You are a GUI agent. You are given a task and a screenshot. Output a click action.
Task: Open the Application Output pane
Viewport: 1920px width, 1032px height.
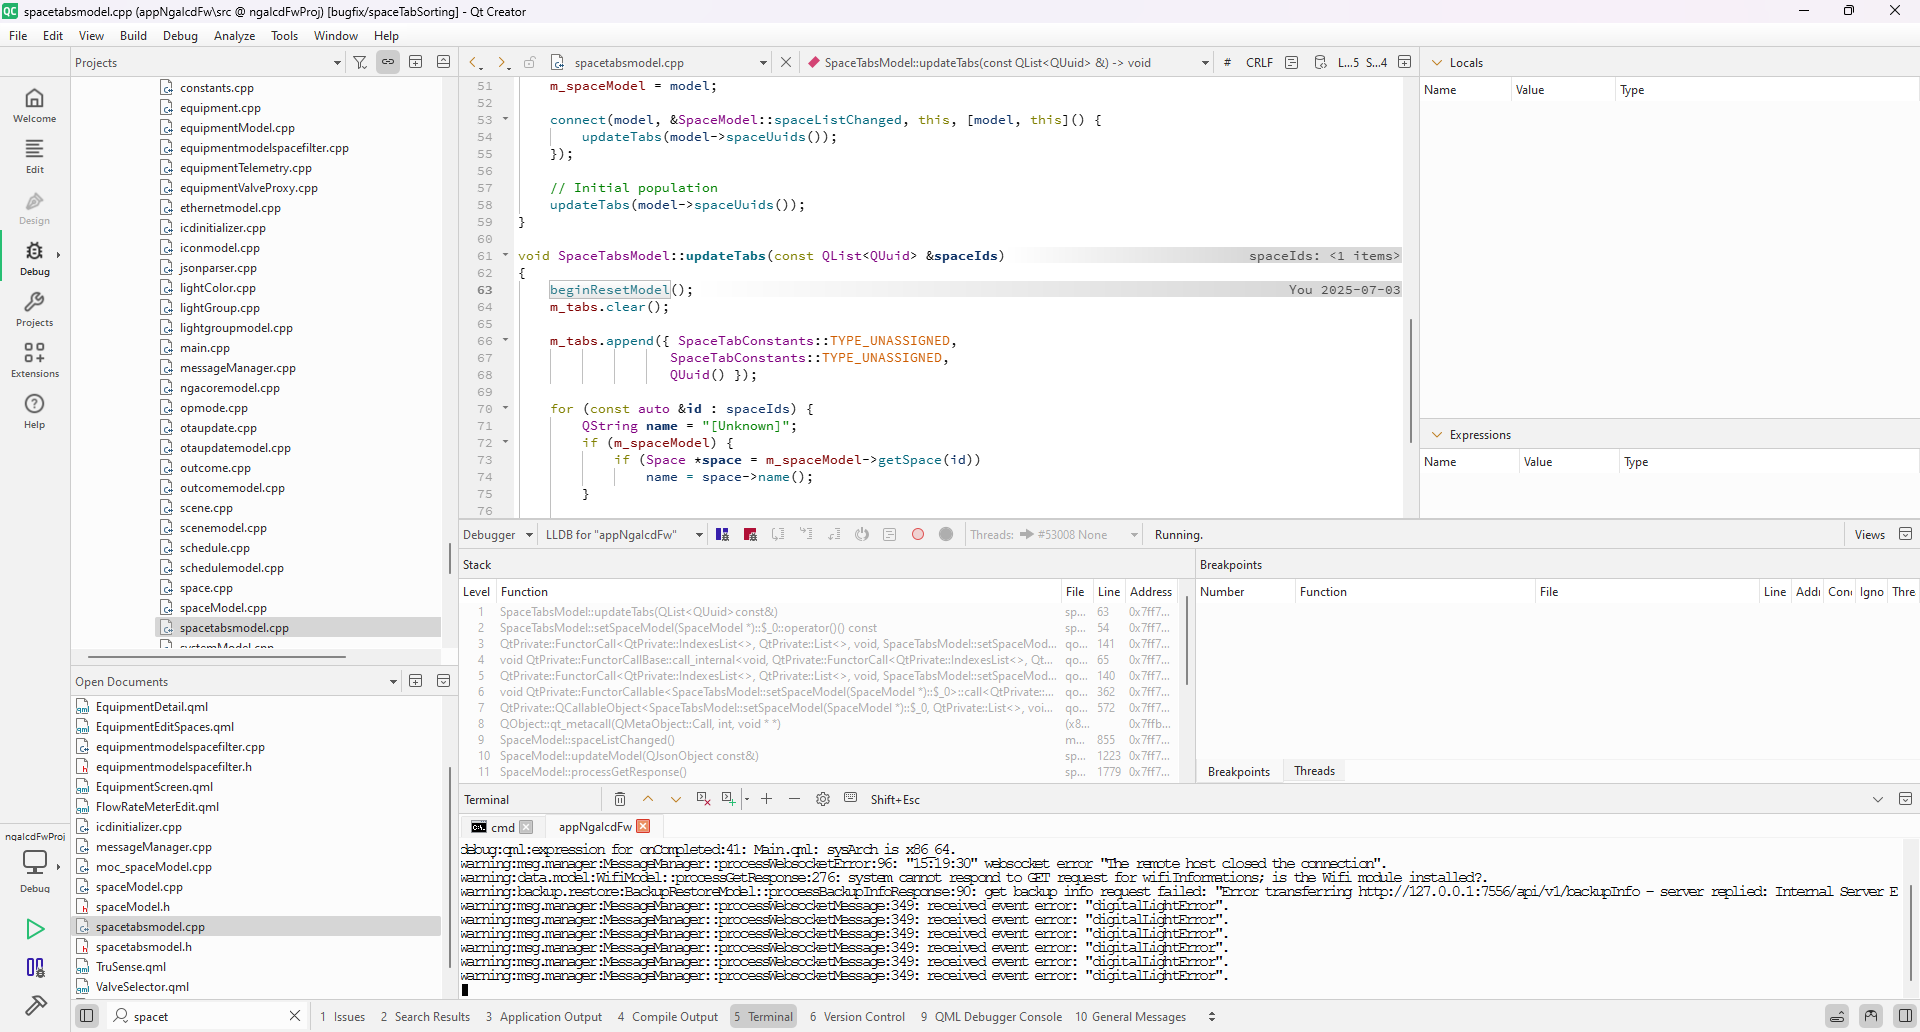[x=544, y=1017]
